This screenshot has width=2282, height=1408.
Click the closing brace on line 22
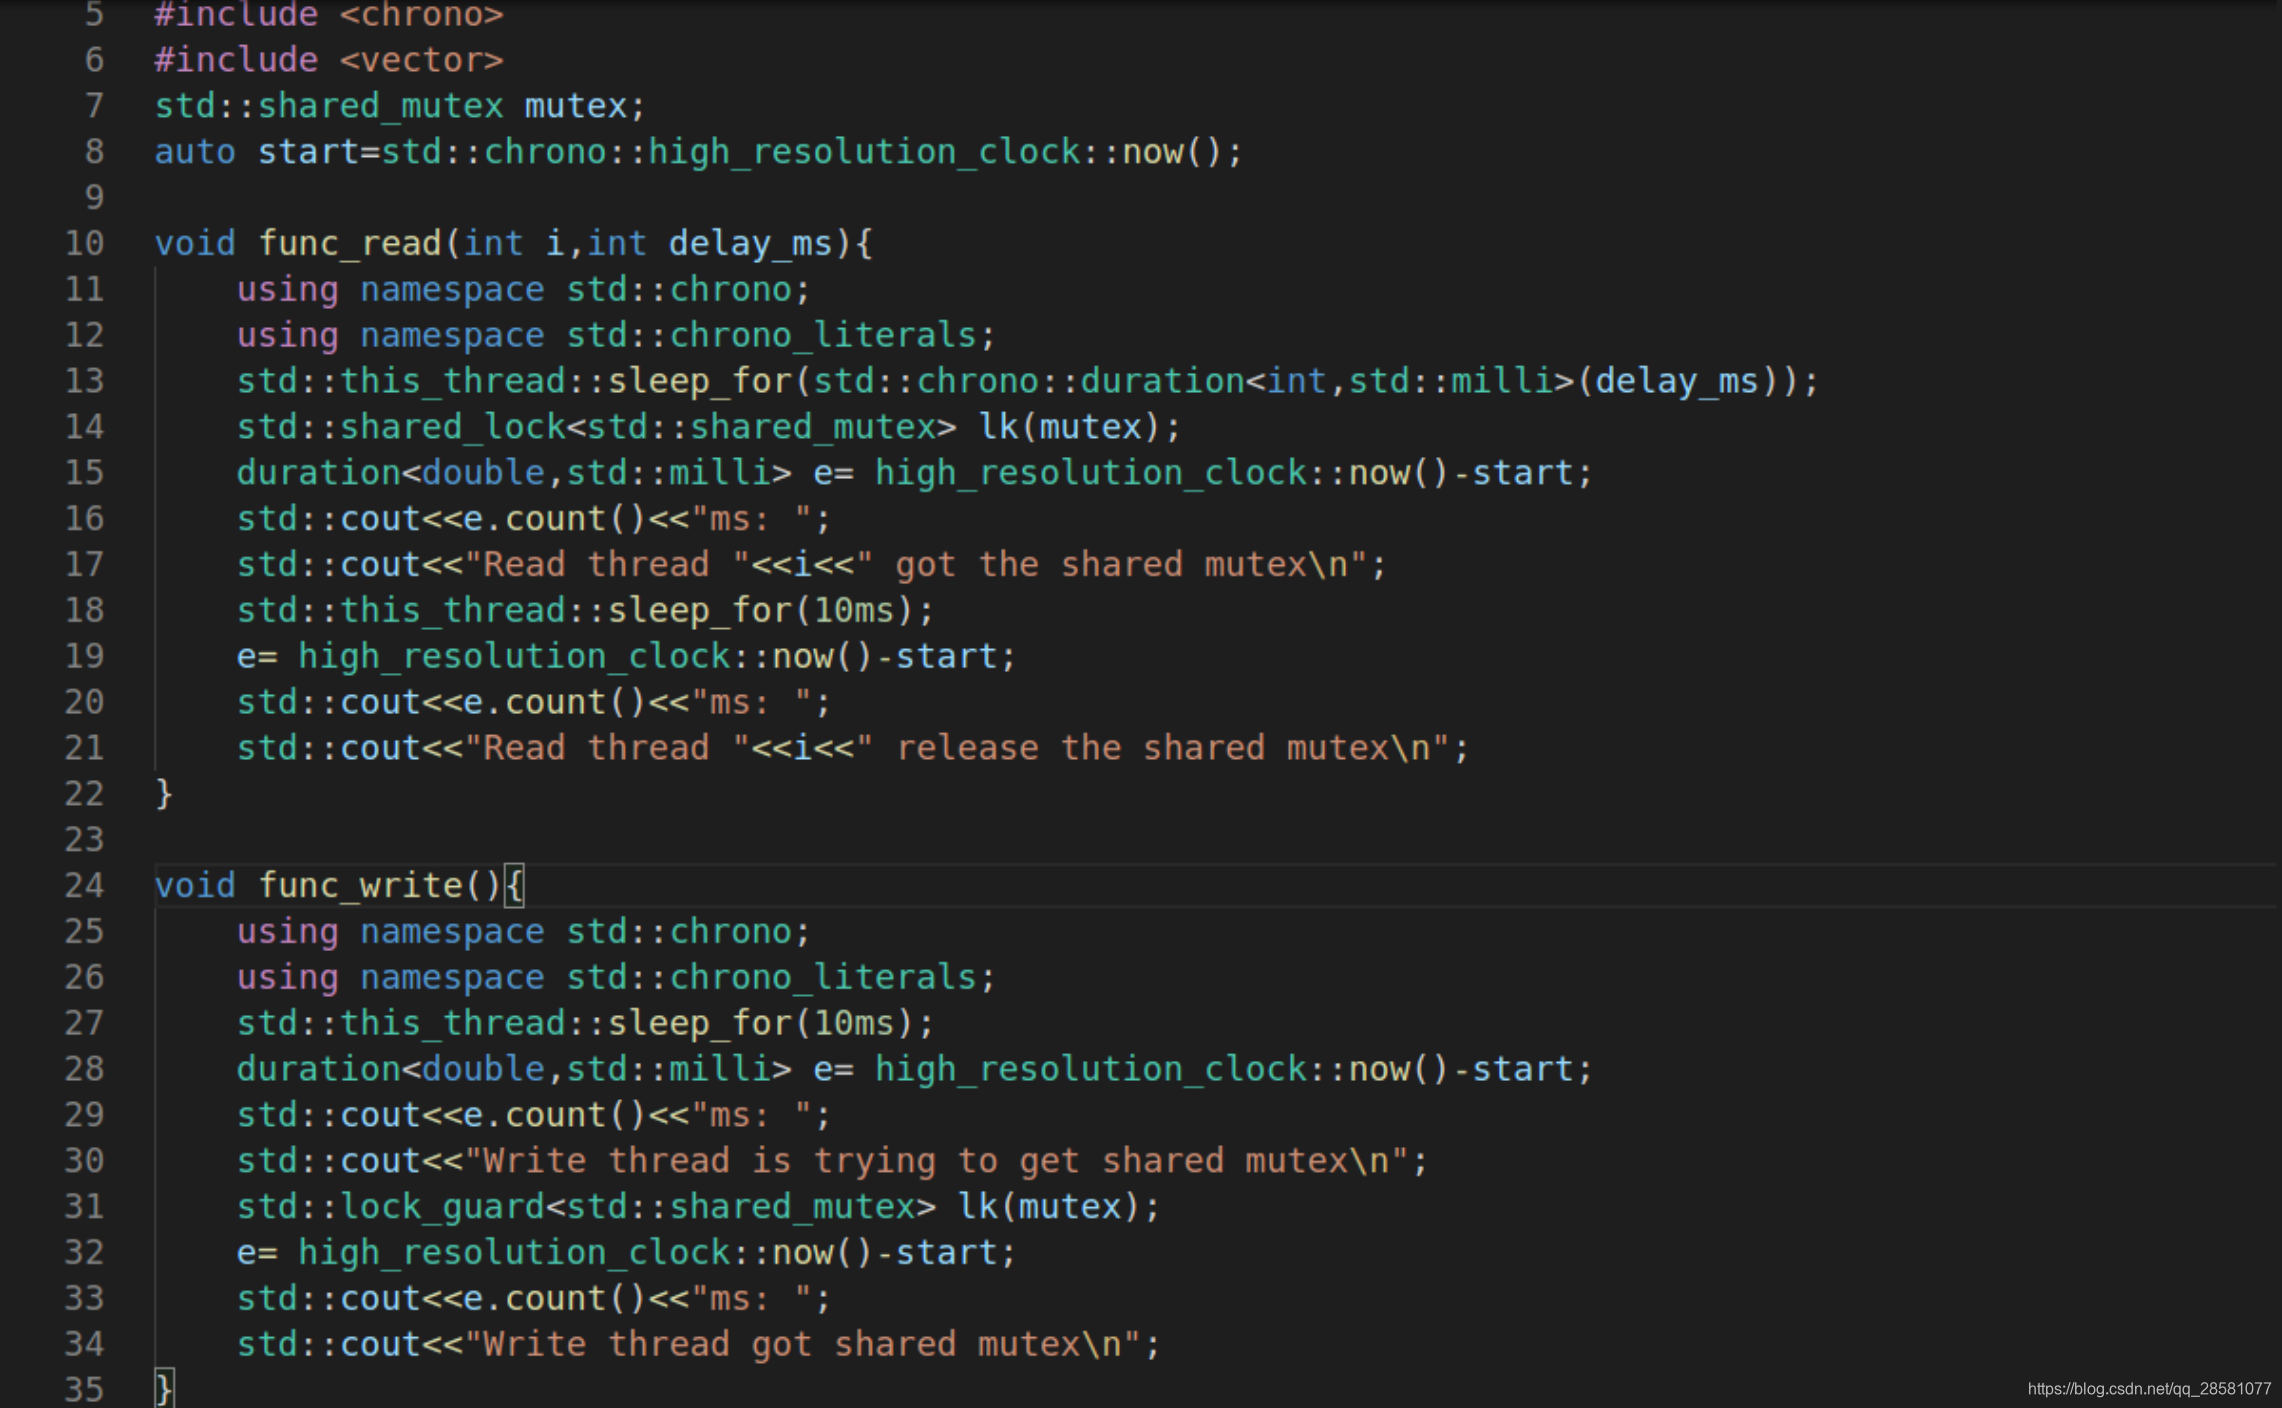point(164,794)
